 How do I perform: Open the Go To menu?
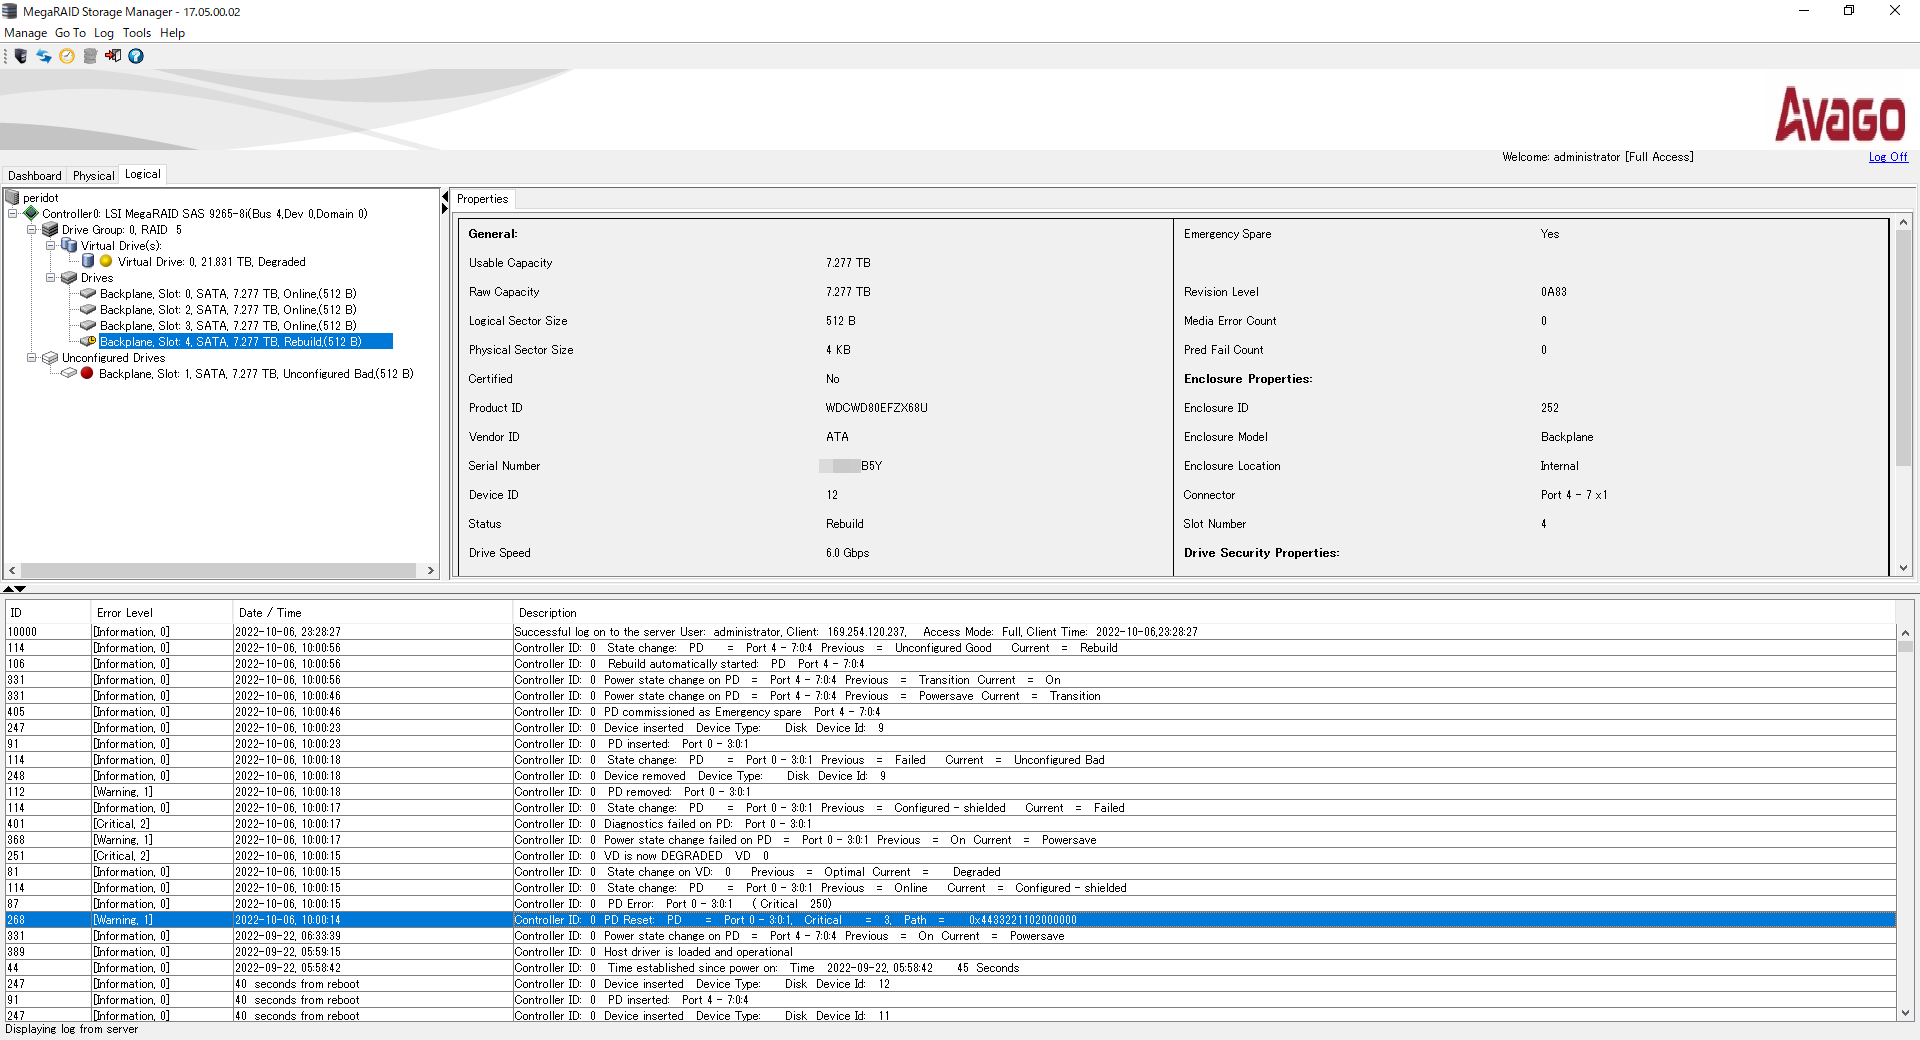(x=70, y=33)
